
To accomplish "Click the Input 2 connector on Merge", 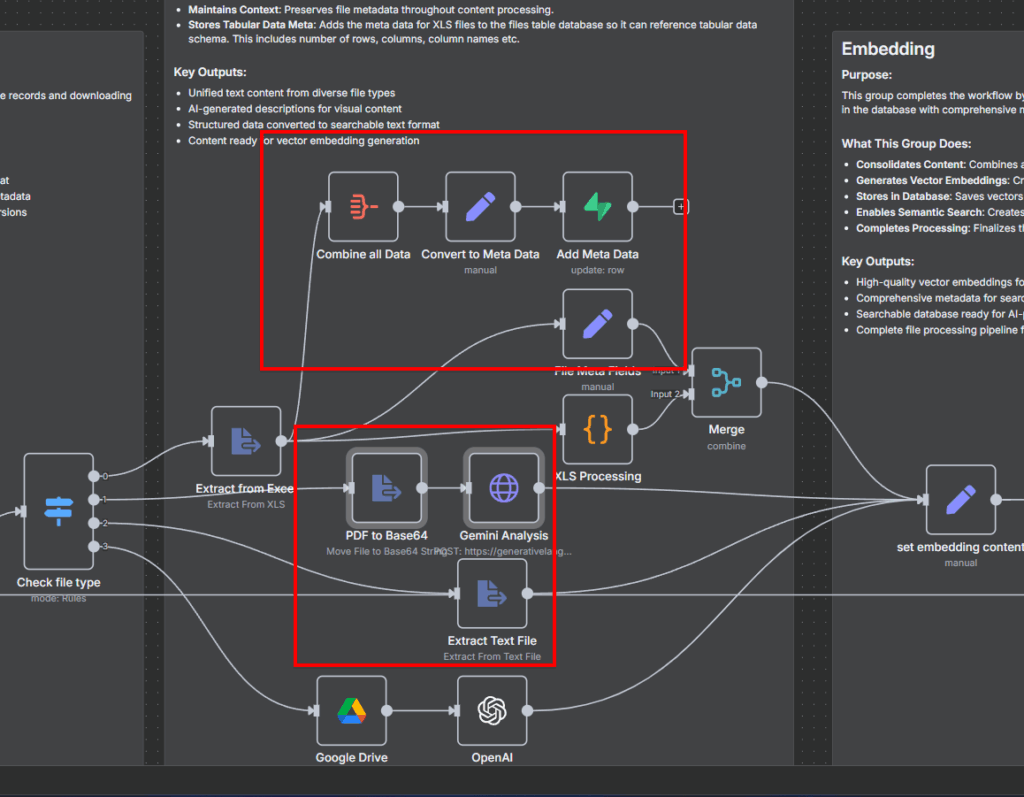I will point(690,394).
